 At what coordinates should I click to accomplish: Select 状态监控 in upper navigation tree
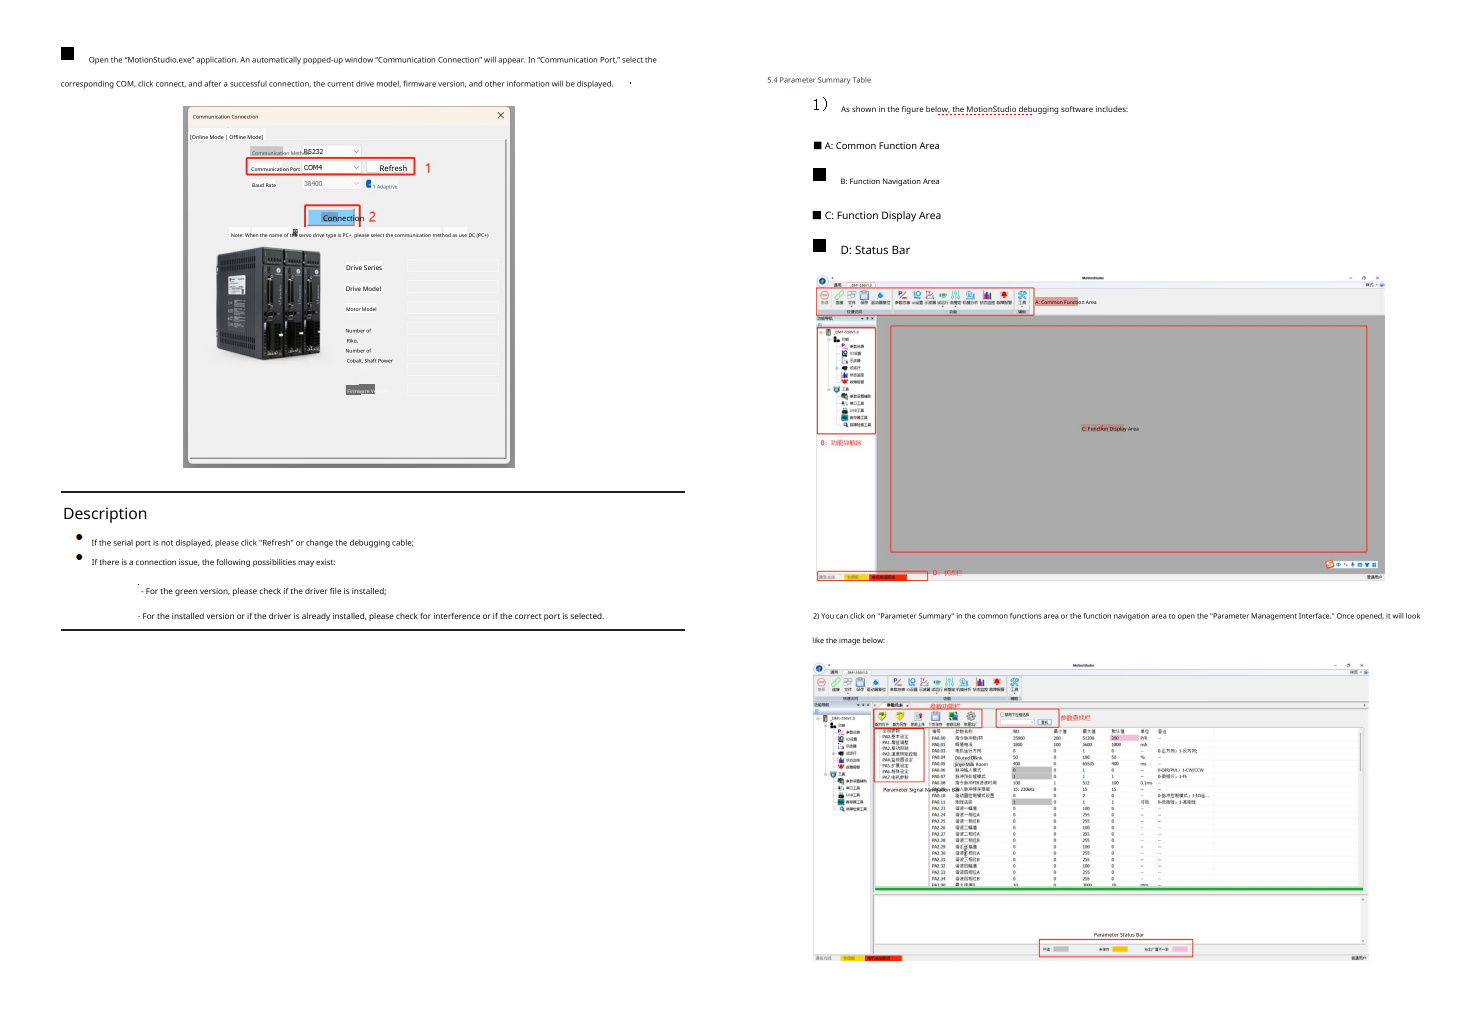[857, 375]
